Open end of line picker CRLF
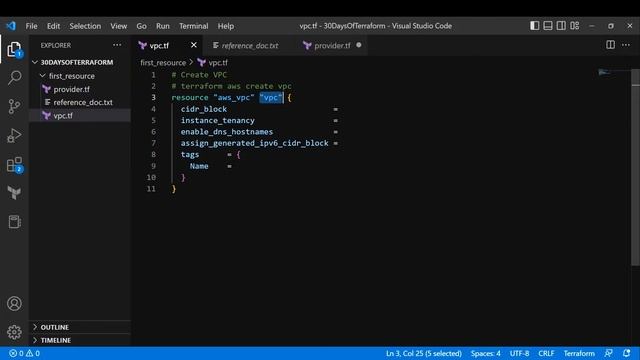Screen dimensions: 640x360 coord(546,353)
